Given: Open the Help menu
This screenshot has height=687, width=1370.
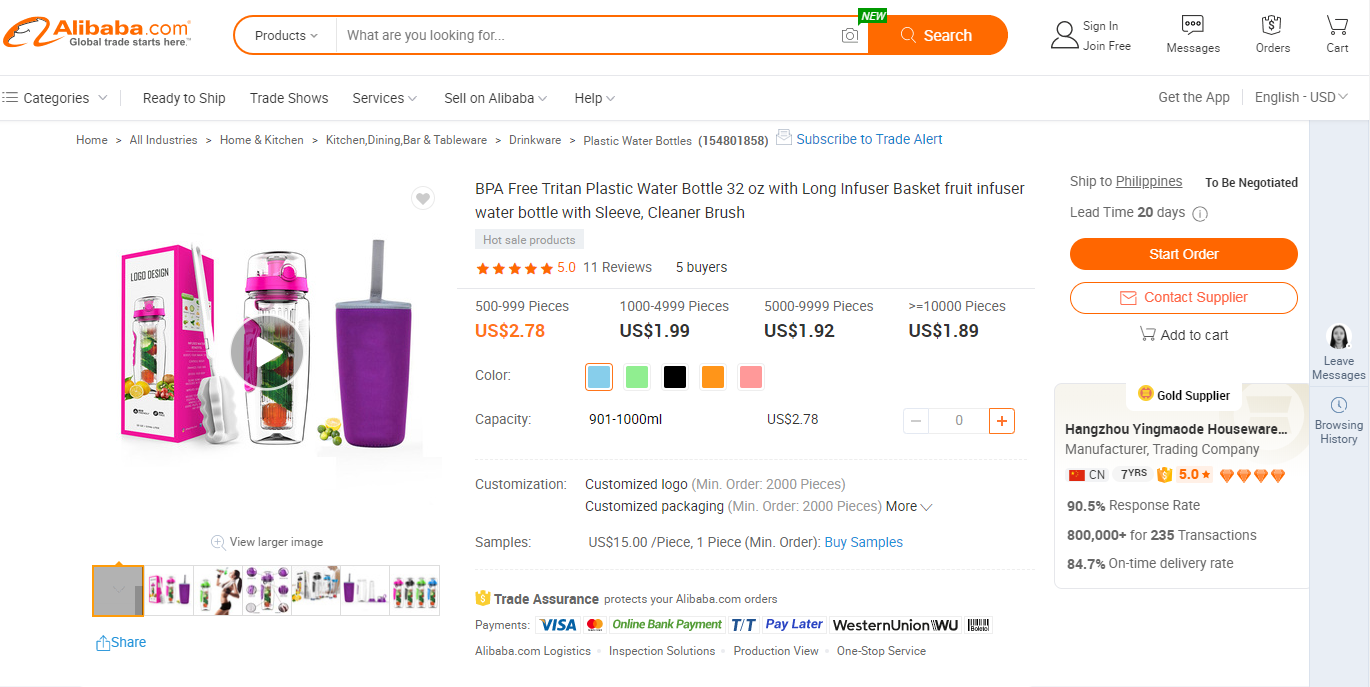Looking at the screenshot, I should (594, 98).
